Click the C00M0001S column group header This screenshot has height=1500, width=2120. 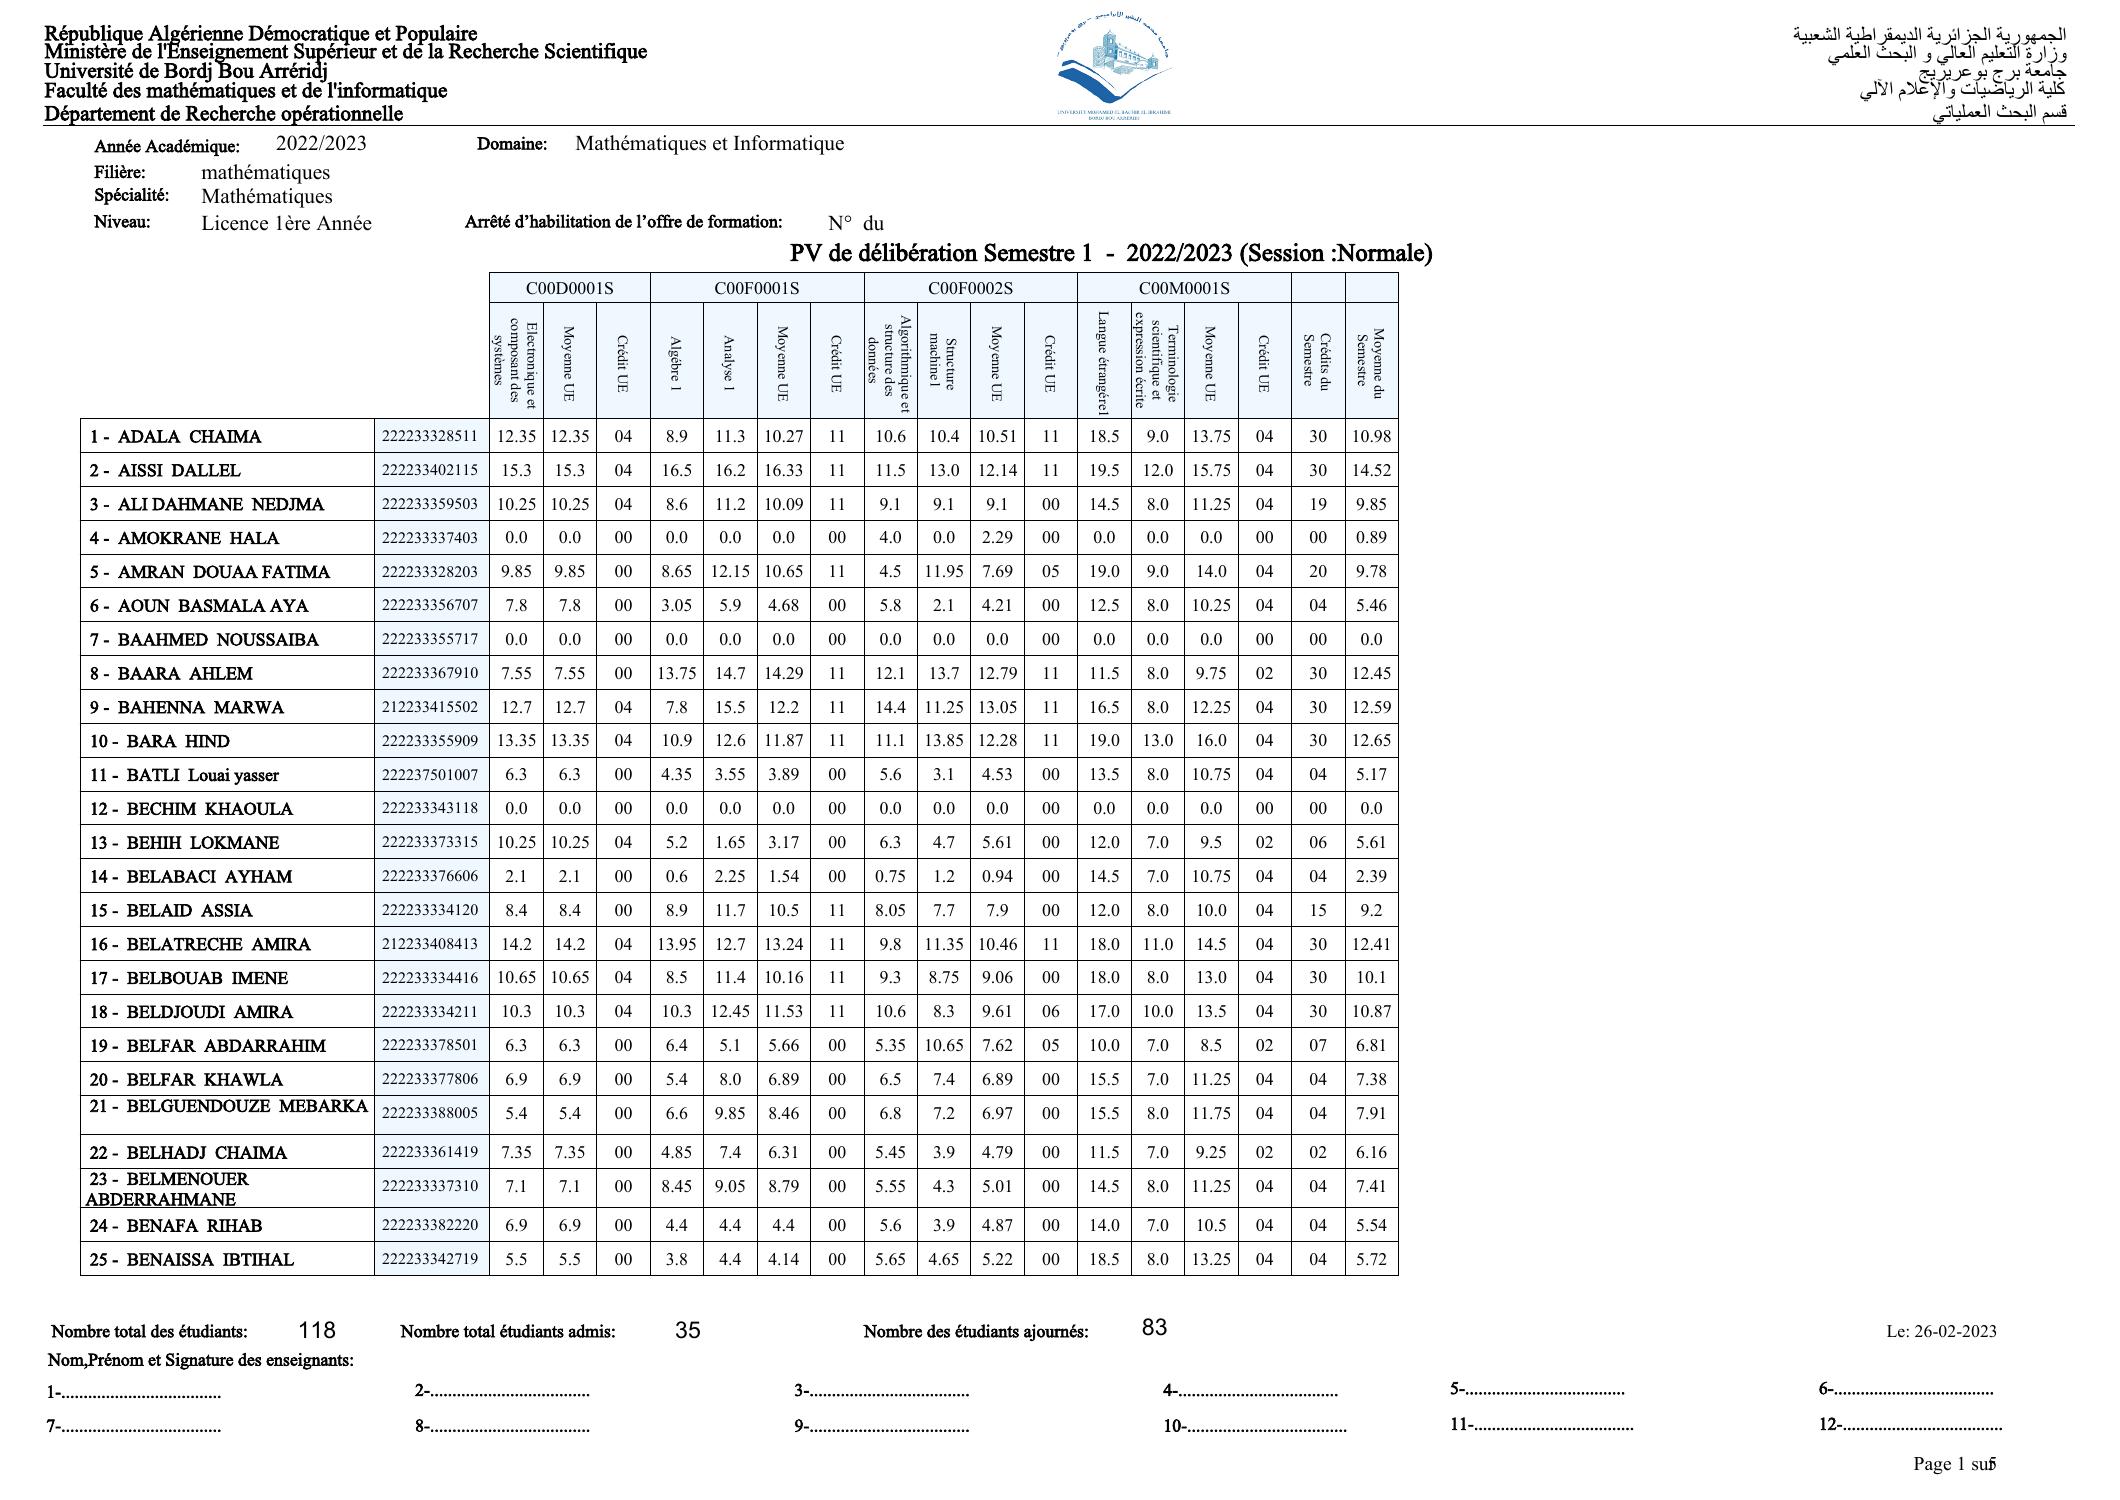tap(1183, 289)
